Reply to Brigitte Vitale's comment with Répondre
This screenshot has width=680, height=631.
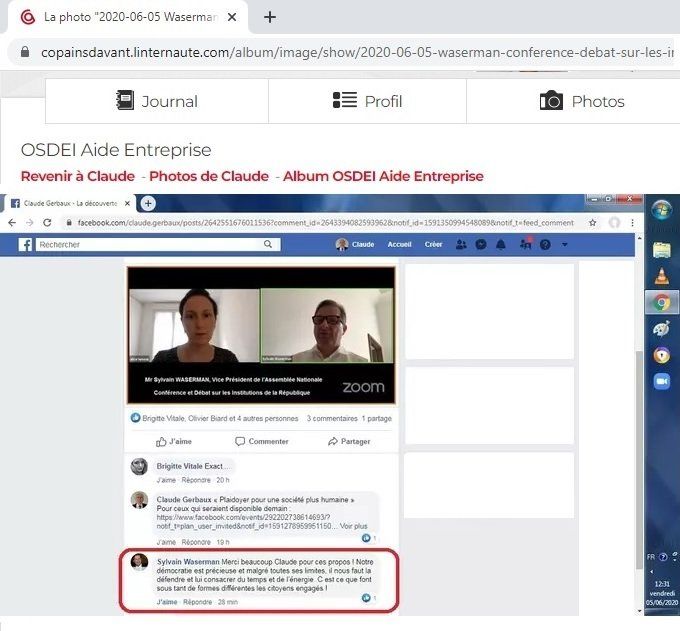196,480
